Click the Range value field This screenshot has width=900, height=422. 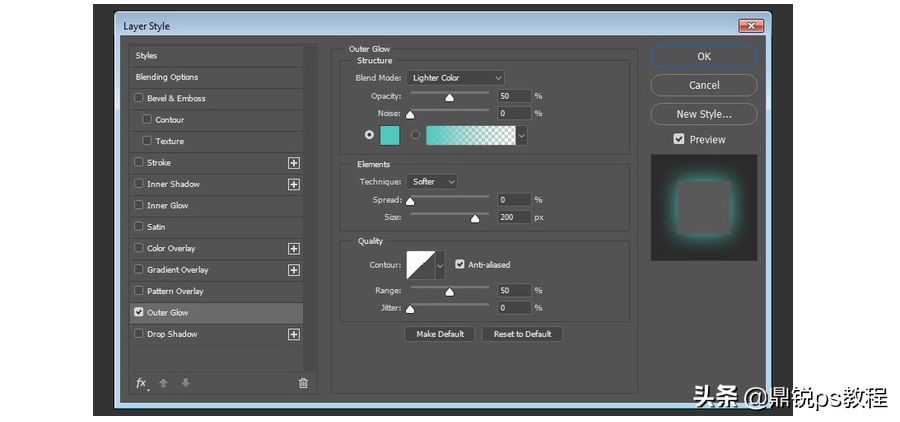pos(514,291)
